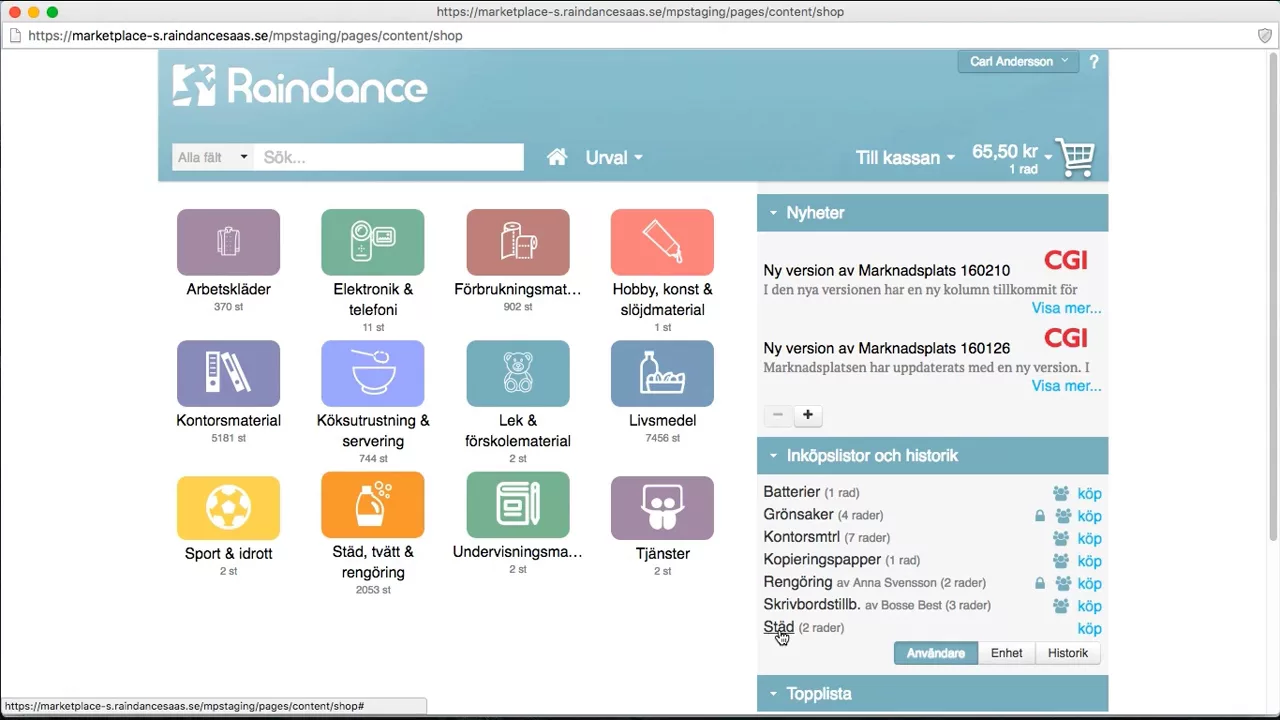Screen dimensions: 1280x720
Task: Open the Städ, tvätt & rengöring icon
Action: pyautogui.click(x=372, y=505)
